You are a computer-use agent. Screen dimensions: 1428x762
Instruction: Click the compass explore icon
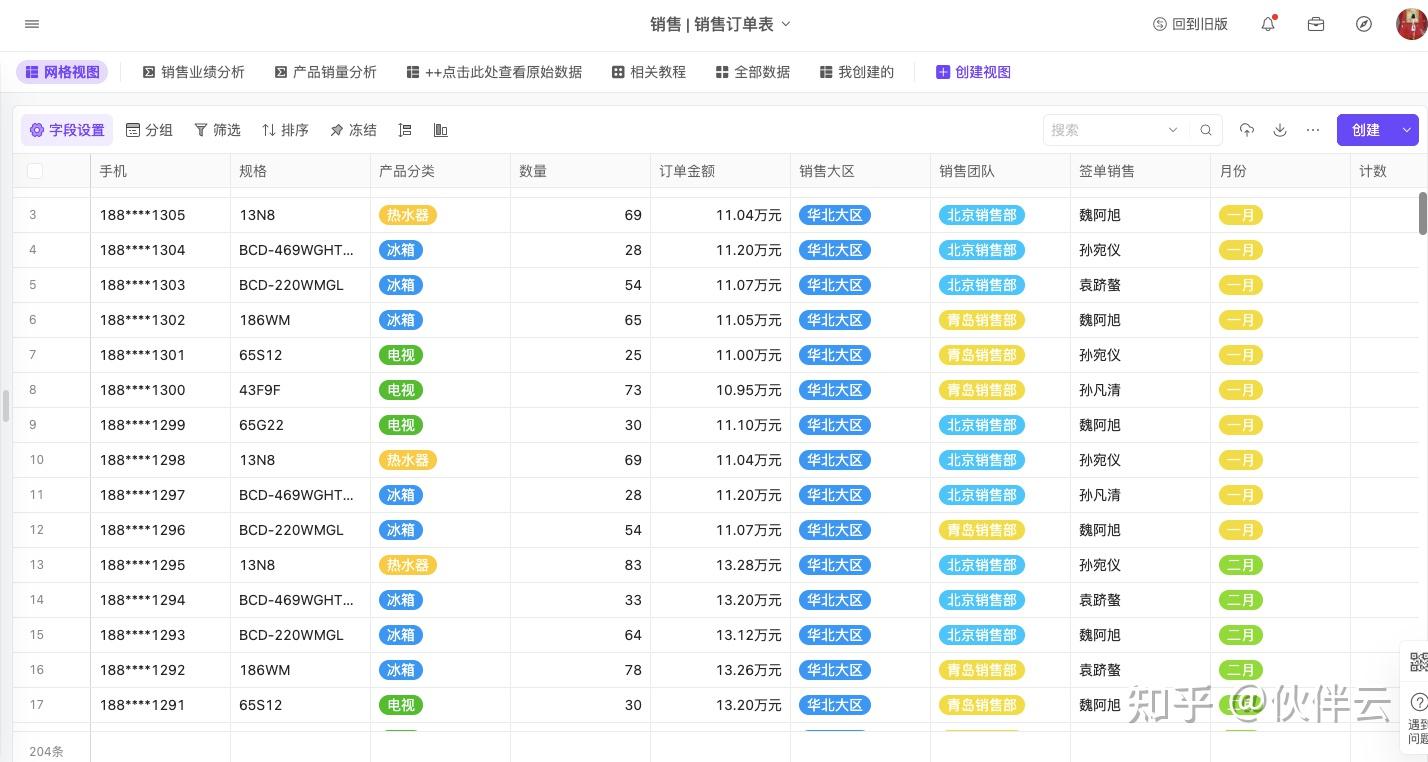click(1364, 24)
